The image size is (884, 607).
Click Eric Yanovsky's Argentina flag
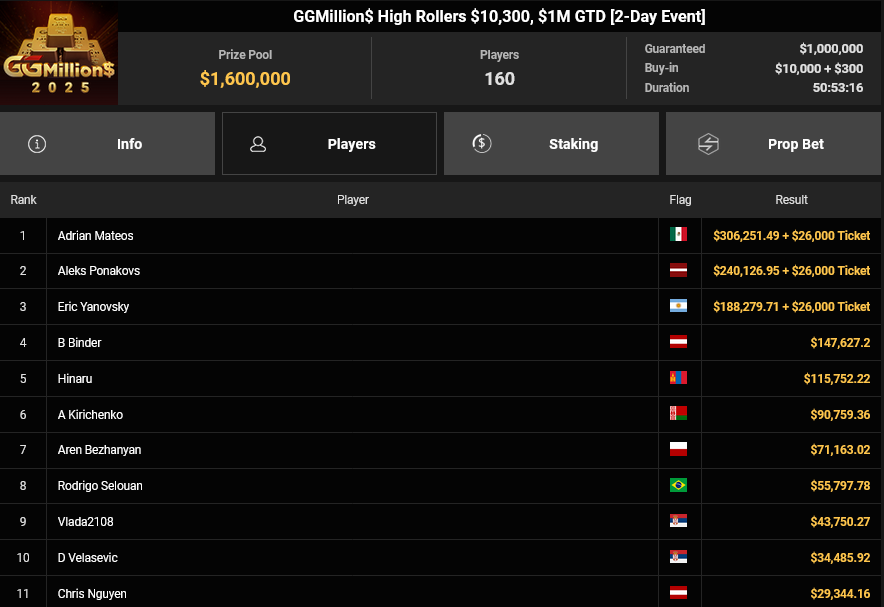click(x=679, y=307)
